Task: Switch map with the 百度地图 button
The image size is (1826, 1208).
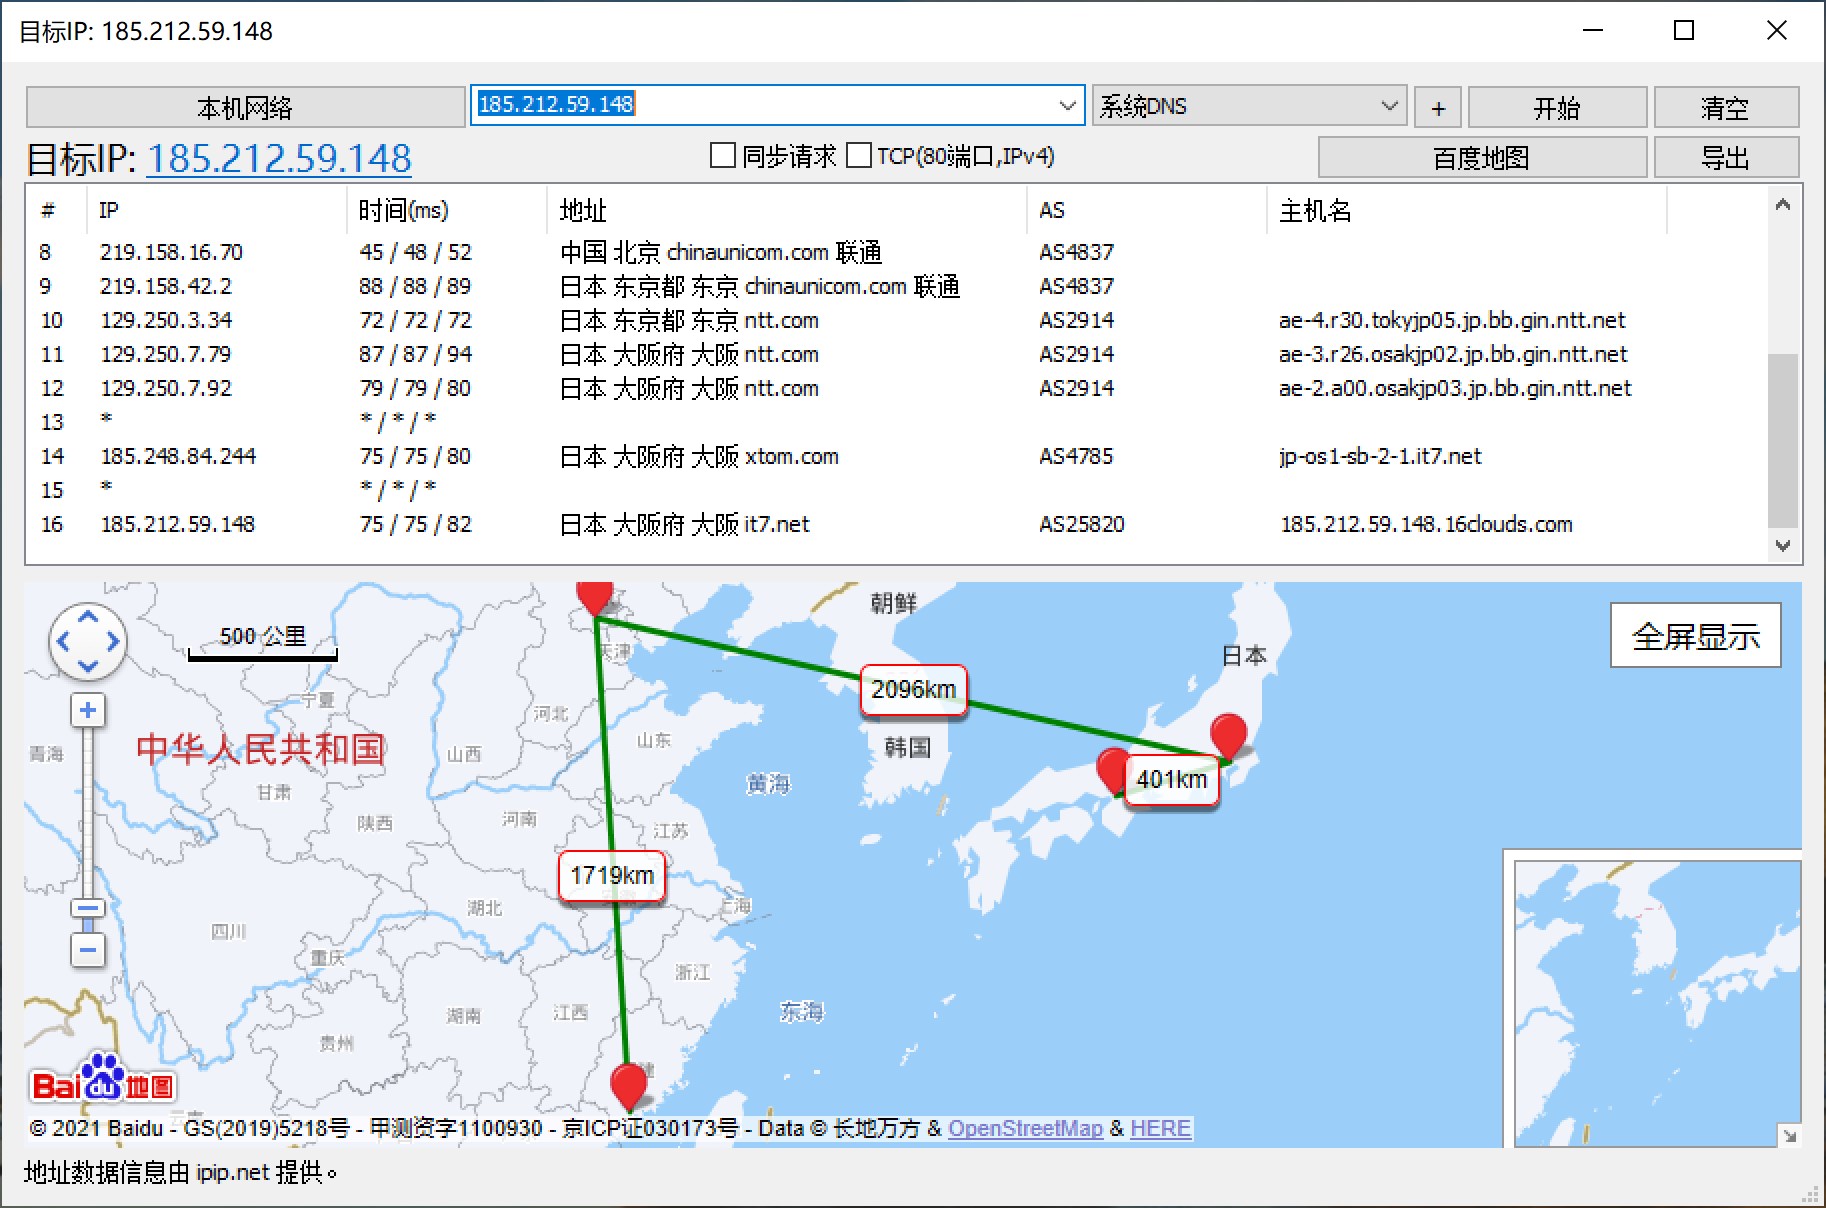Action: tap(1481, 158)
